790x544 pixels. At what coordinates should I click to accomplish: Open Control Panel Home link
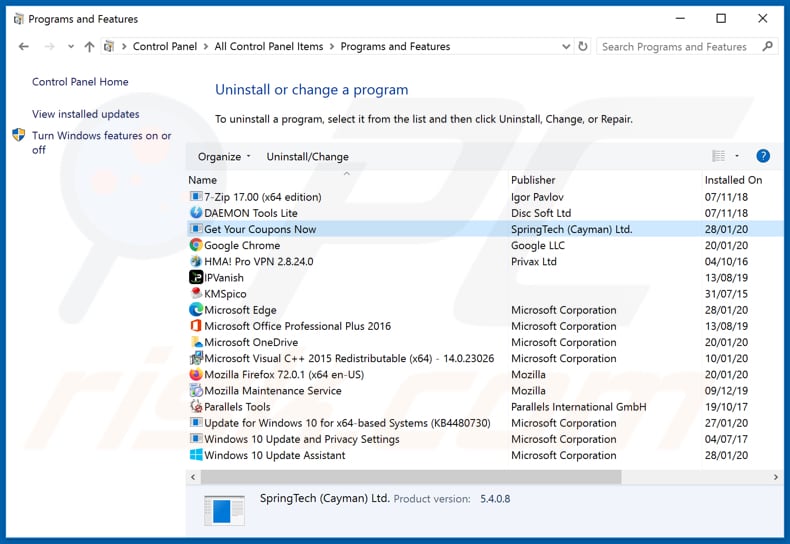[80, 82]
